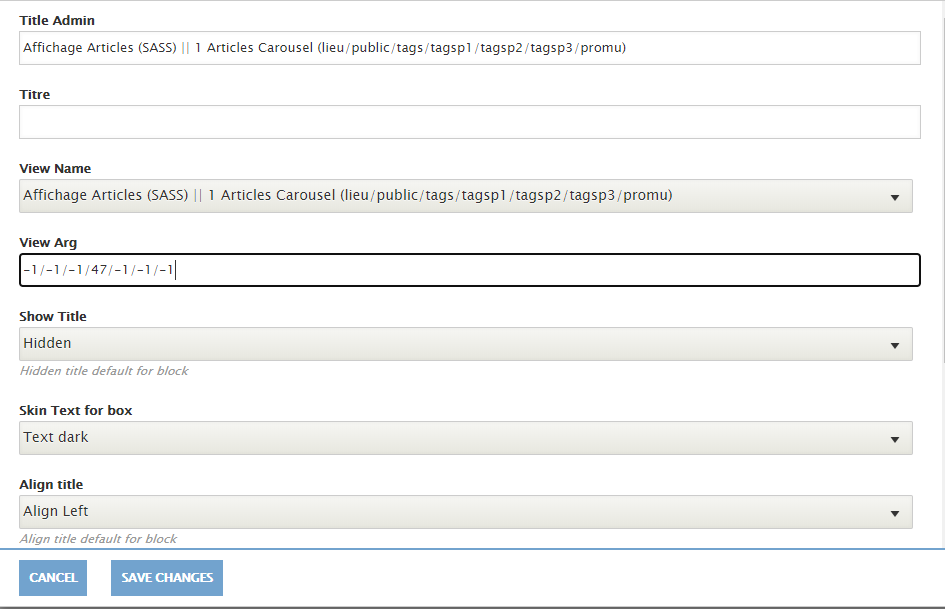Image resolution: width=945 pixels, height=609 pixels.
Task: Focus the empty Titre input field
Action: [469, 122]
